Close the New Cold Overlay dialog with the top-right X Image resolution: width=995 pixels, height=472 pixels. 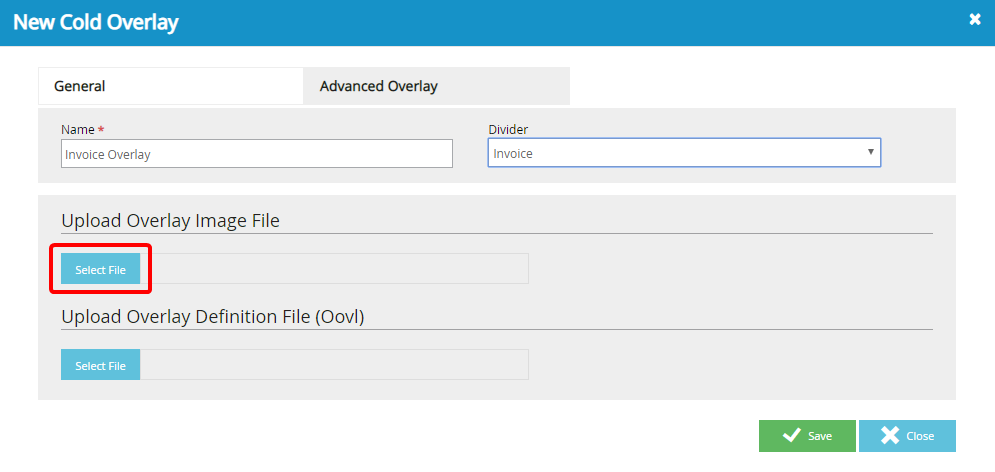click(x=975, y=20)
